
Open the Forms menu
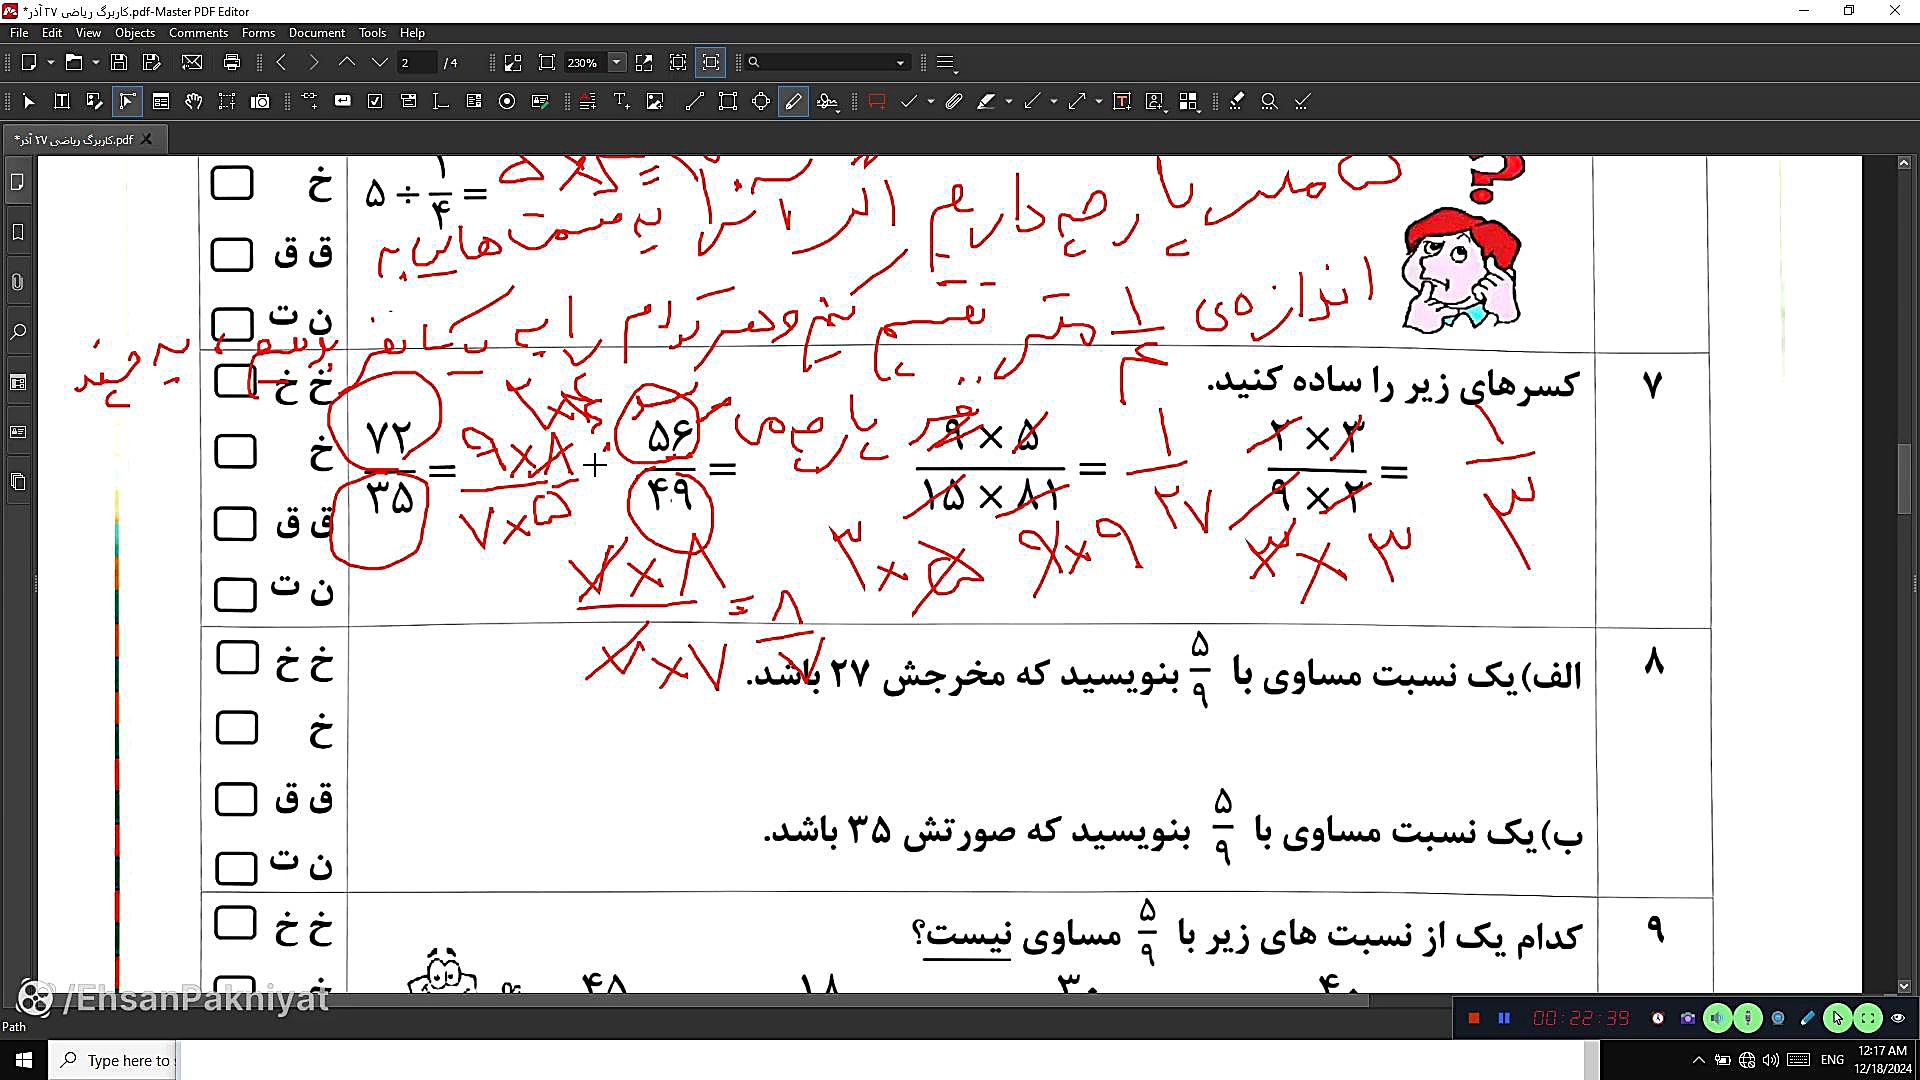[x=258, y=33]
